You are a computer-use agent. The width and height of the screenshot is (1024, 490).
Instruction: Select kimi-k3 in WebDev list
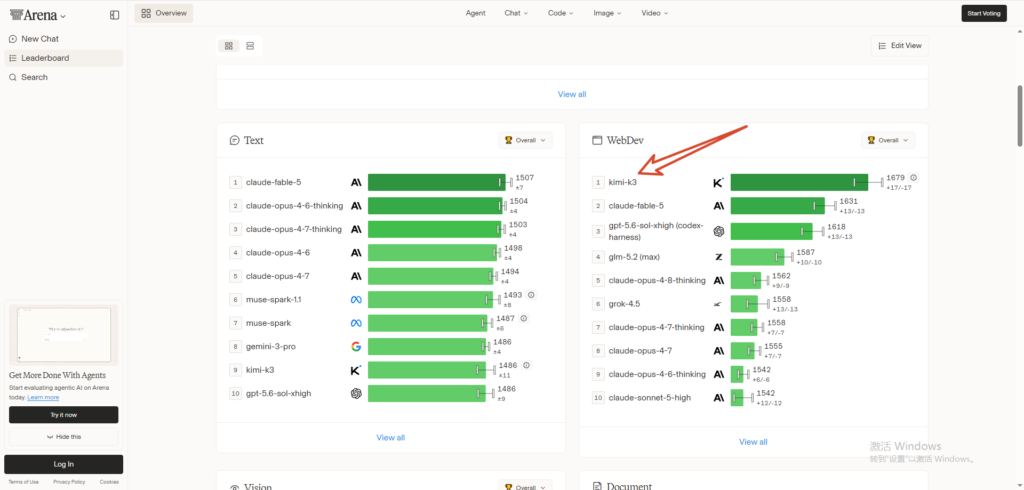(x=622, y=182)
